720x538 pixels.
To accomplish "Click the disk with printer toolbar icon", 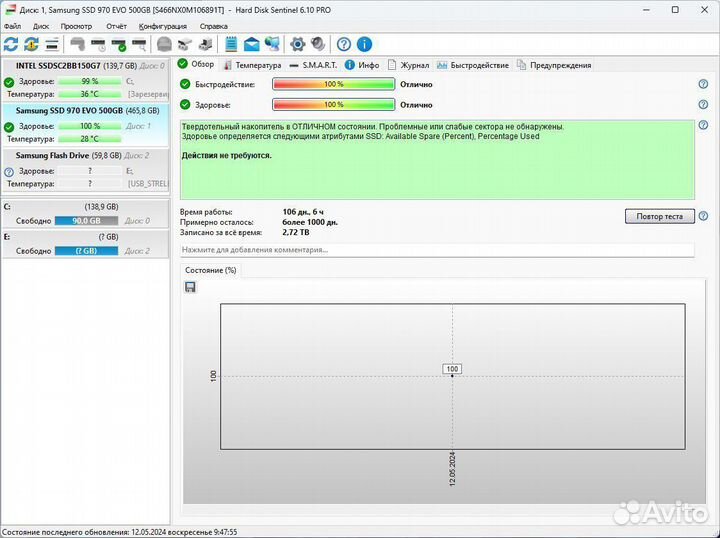I will 205,44.
